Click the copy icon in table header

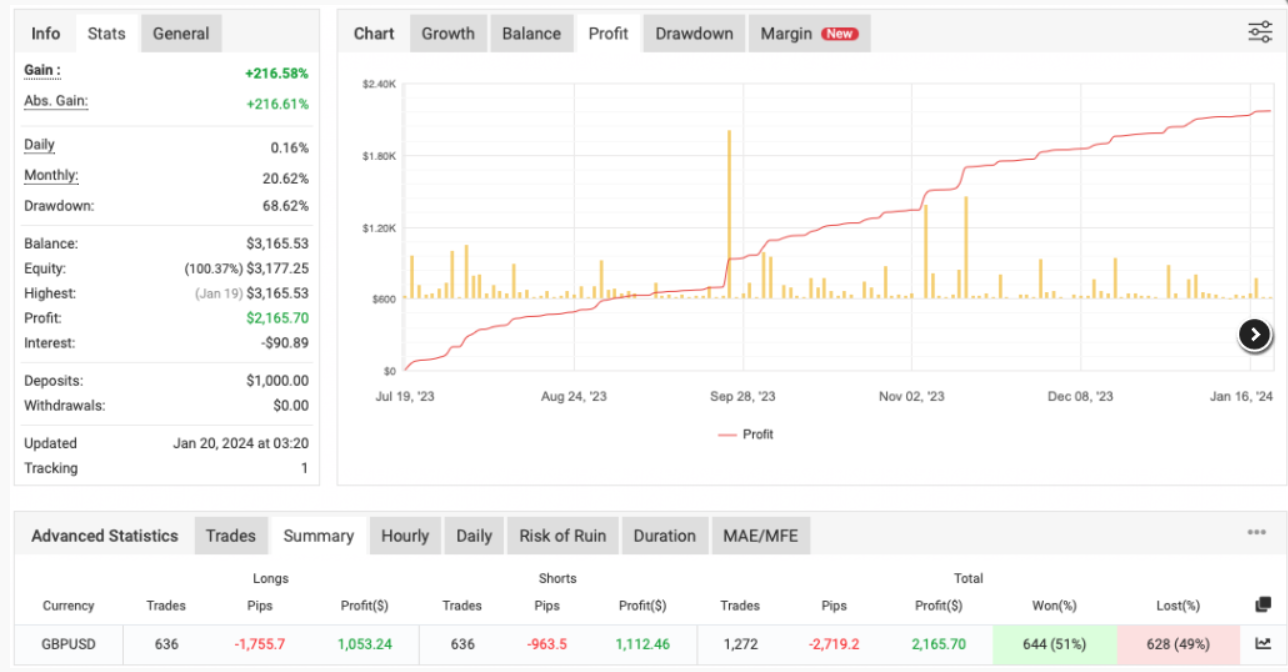pyautogui.click(x=1263, y=605)
